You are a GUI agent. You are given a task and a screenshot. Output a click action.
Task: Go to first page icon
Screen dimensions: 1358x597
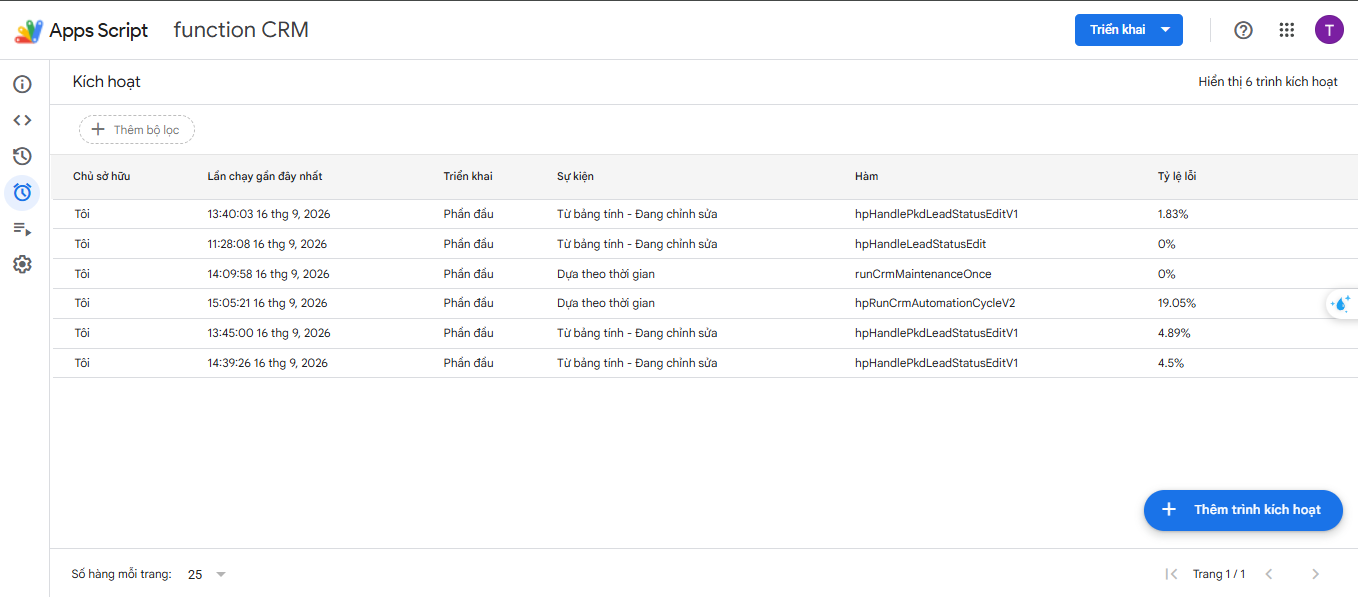[x=1171, y=574]
